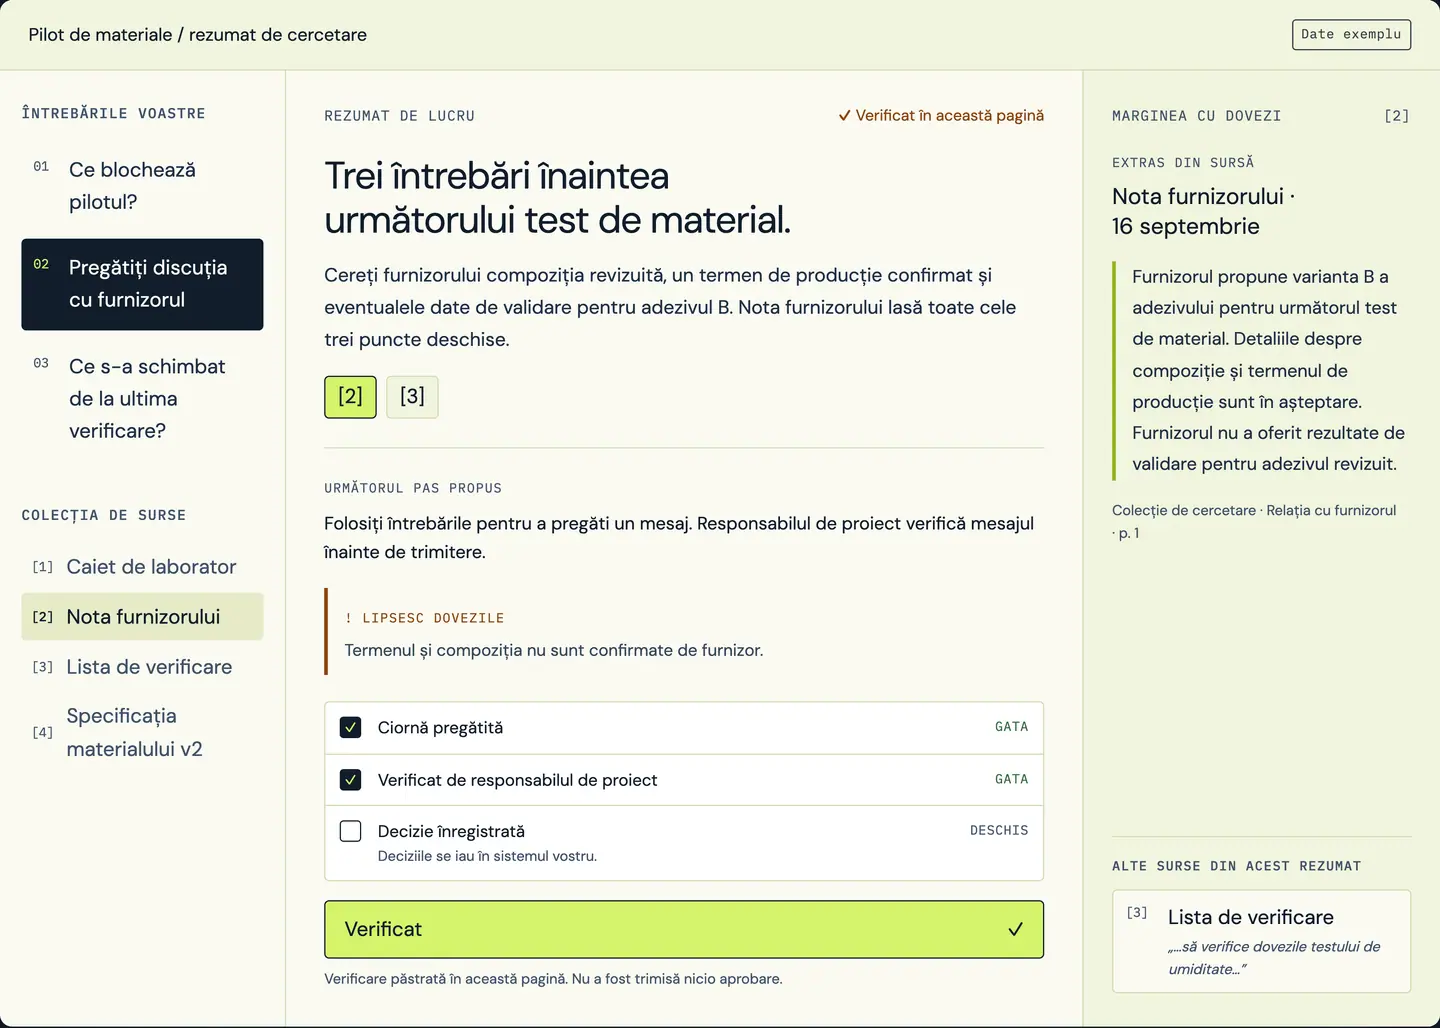
Task: Click the checkmark icon in Verificat button
Action: (1015, 929)
